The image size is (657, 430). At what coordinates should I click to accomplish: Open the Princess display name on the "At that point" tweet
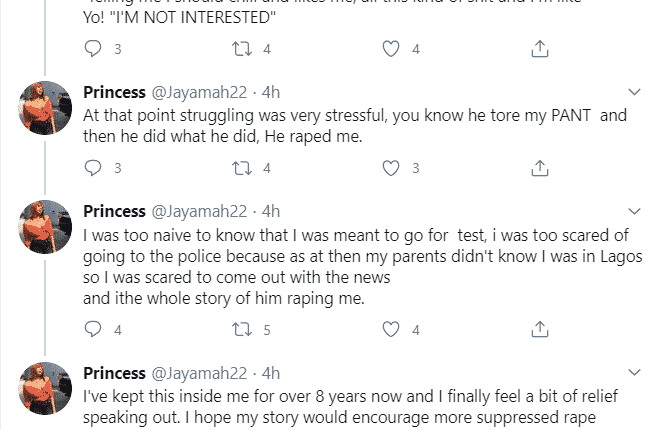pos(114,92)
